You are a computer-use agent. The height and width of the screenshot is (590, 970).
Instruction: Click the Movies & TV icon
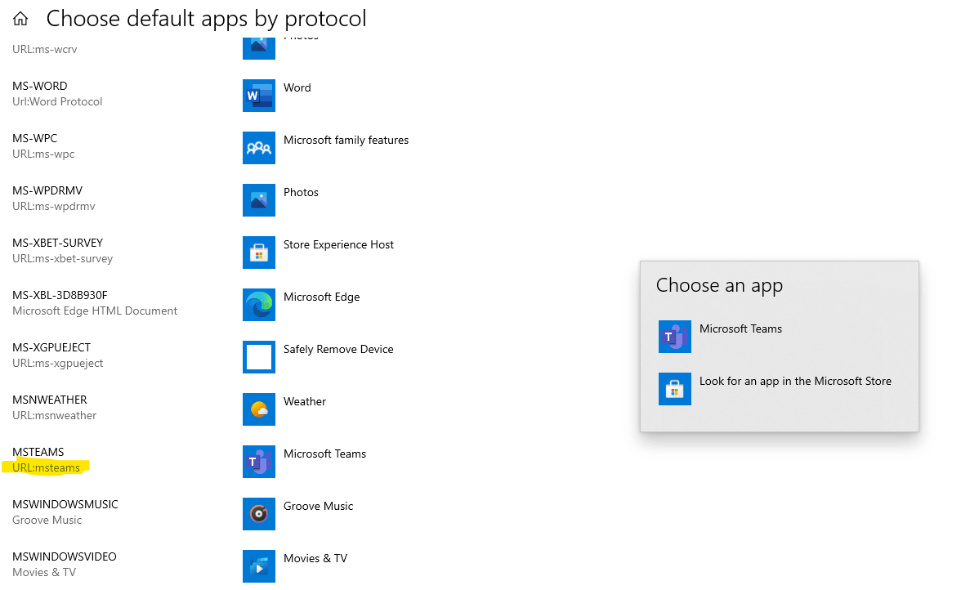point(259,566)
